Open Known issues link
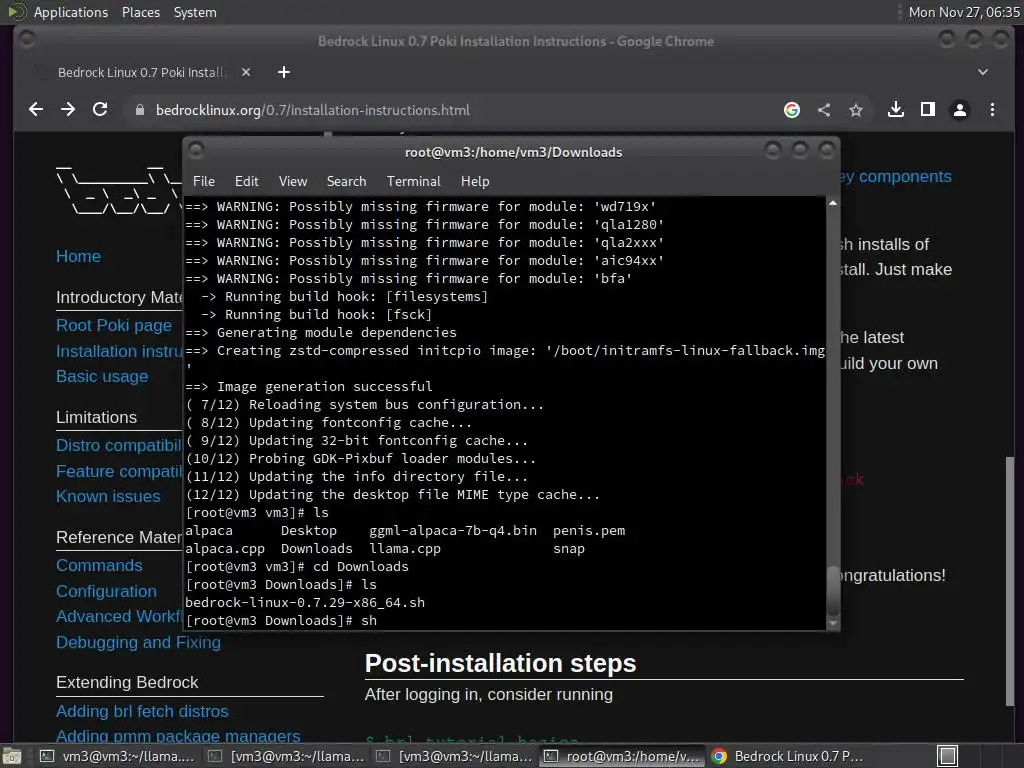1024x768 pixels. point(108,497)
